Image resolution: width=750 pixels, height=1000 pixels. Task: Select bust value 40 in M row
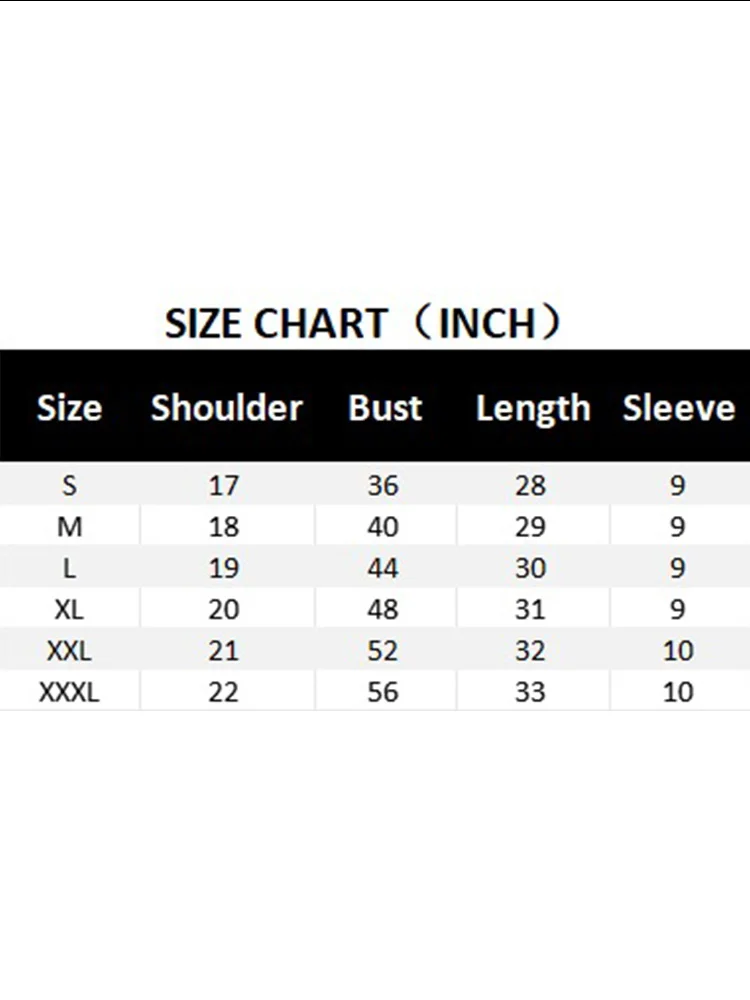click(x=383, y=527)
